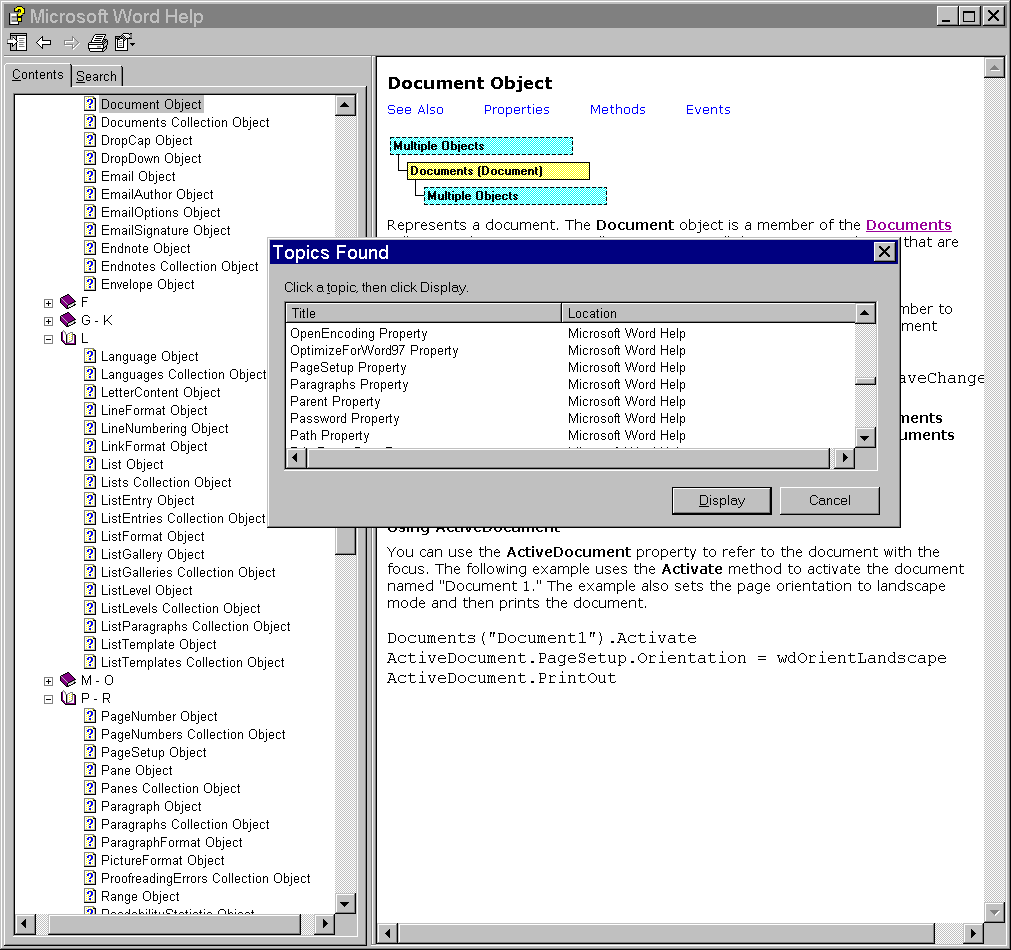Open the Options toolbar dropdown icon
Viewport: 1011px width, 950px height.
pos(124,42)
